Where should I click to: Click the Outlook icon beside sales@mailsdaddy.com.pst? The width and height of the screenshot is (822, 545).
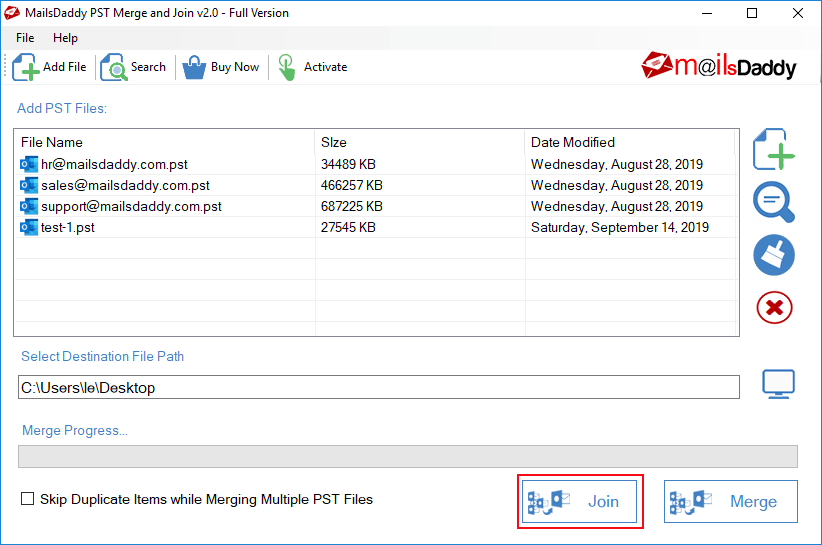click(29, 185)
